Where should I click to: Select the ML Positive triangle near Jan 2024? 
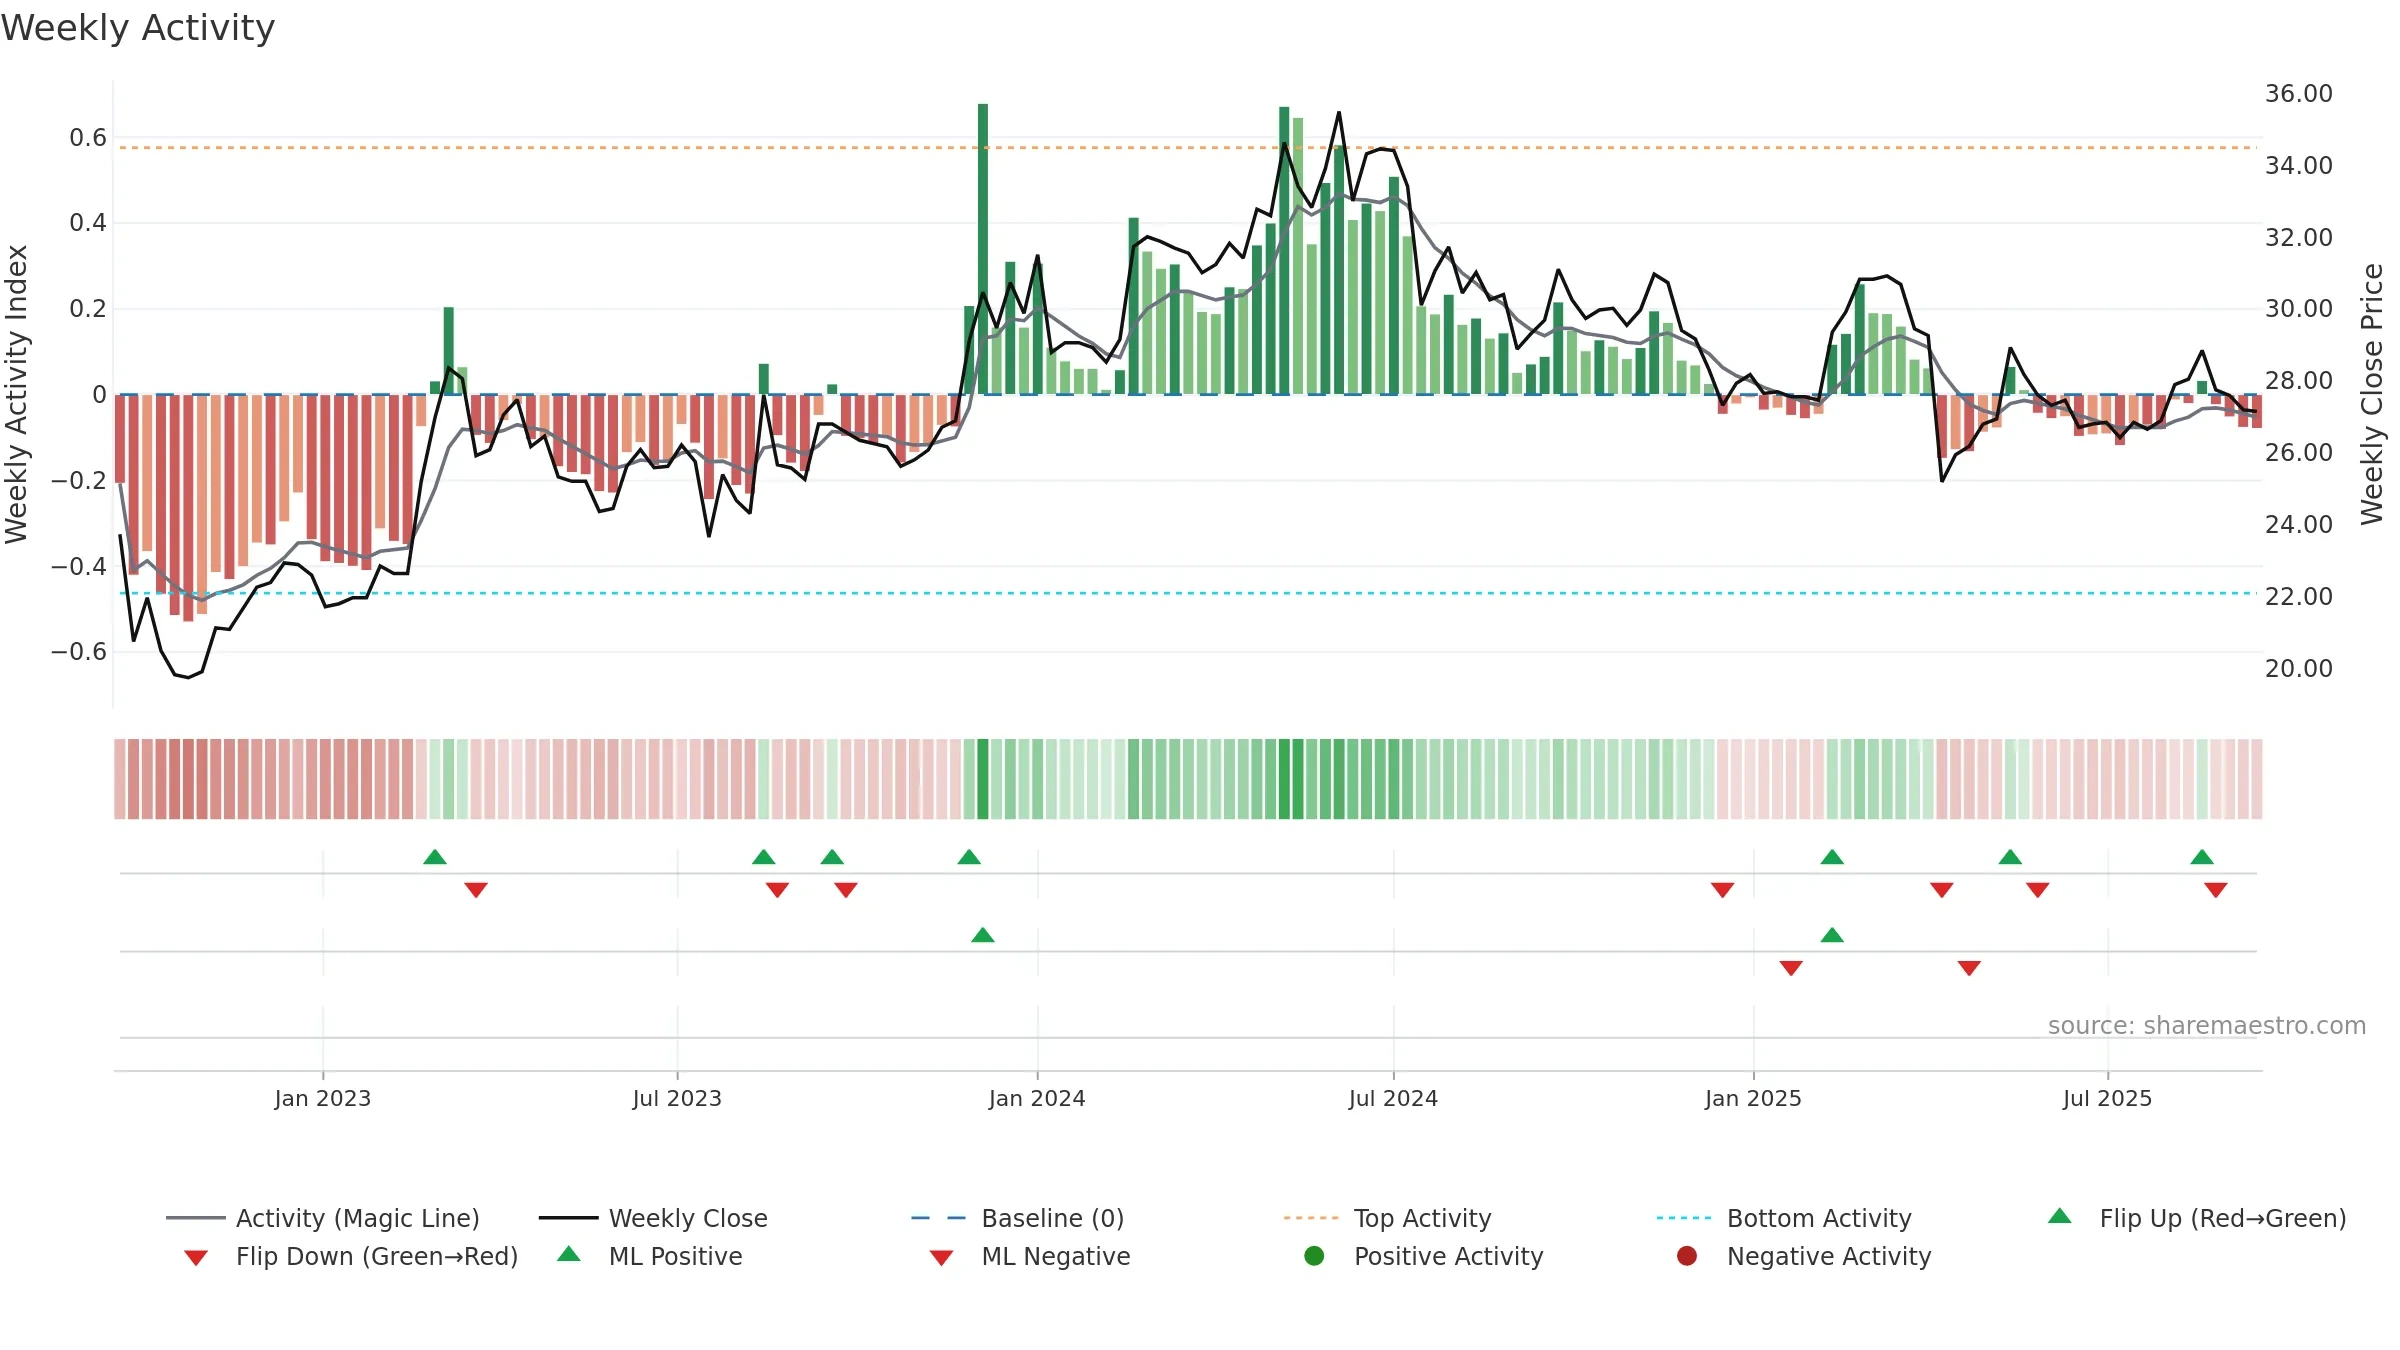coord(983,935)
